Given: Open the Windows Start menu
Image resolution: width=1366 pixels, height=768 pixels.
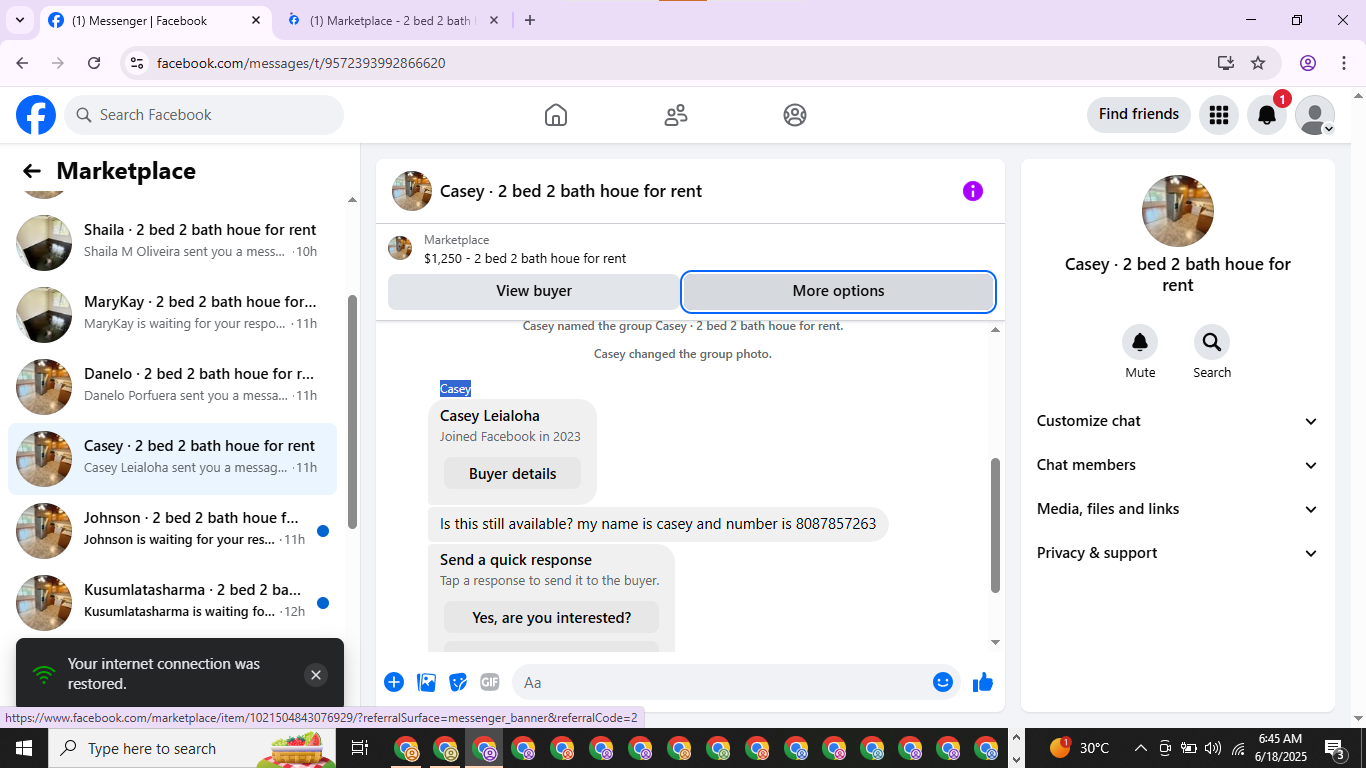Looking at the screenshot, I should 24,748.
